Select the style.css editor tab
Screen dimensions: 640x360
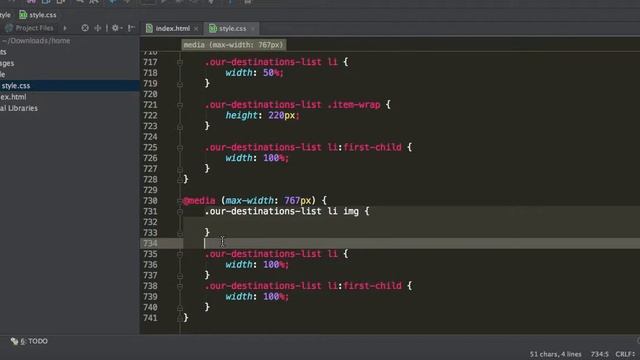tap(232, 28)
